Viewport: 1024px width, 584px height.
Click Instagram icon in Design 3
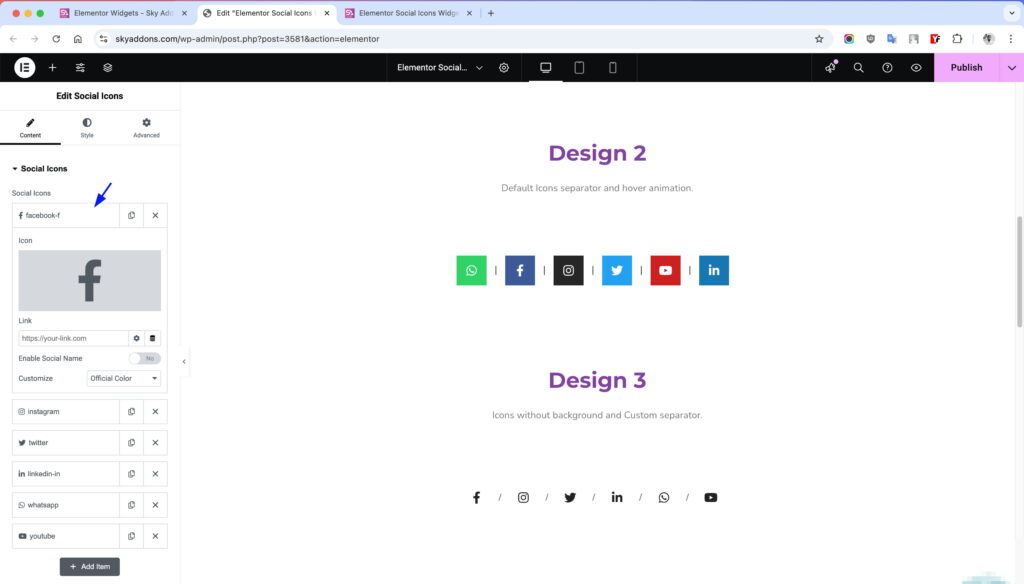pos(523,498)
